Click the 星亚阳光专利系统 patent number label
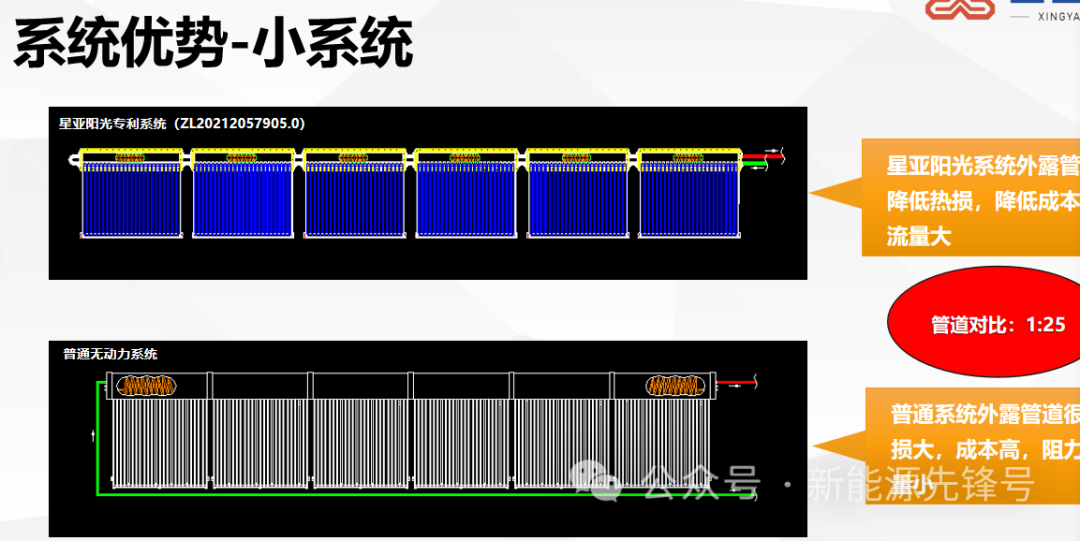The width and height of the screenshot is (1080, 541). pyautogui.click(x=181, y=124)
